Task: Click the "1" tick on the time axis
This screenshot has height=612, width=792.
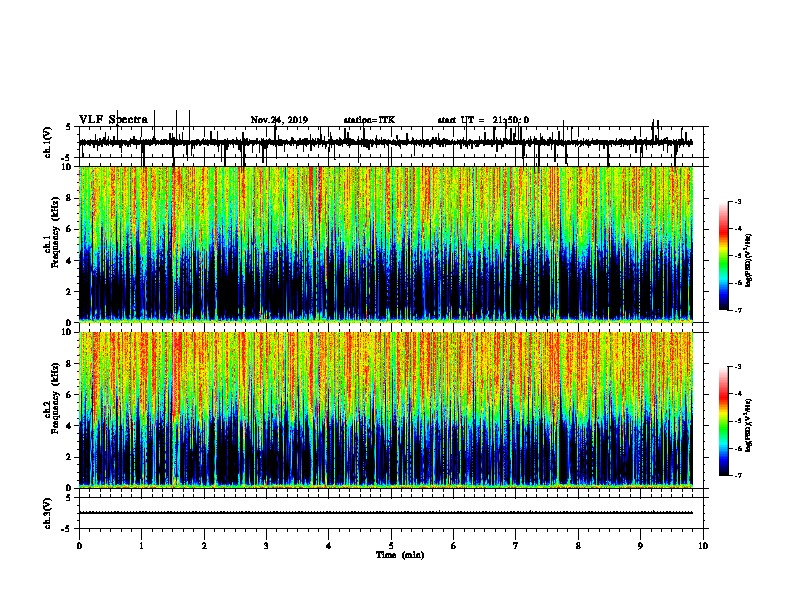Action: (141, 546)
